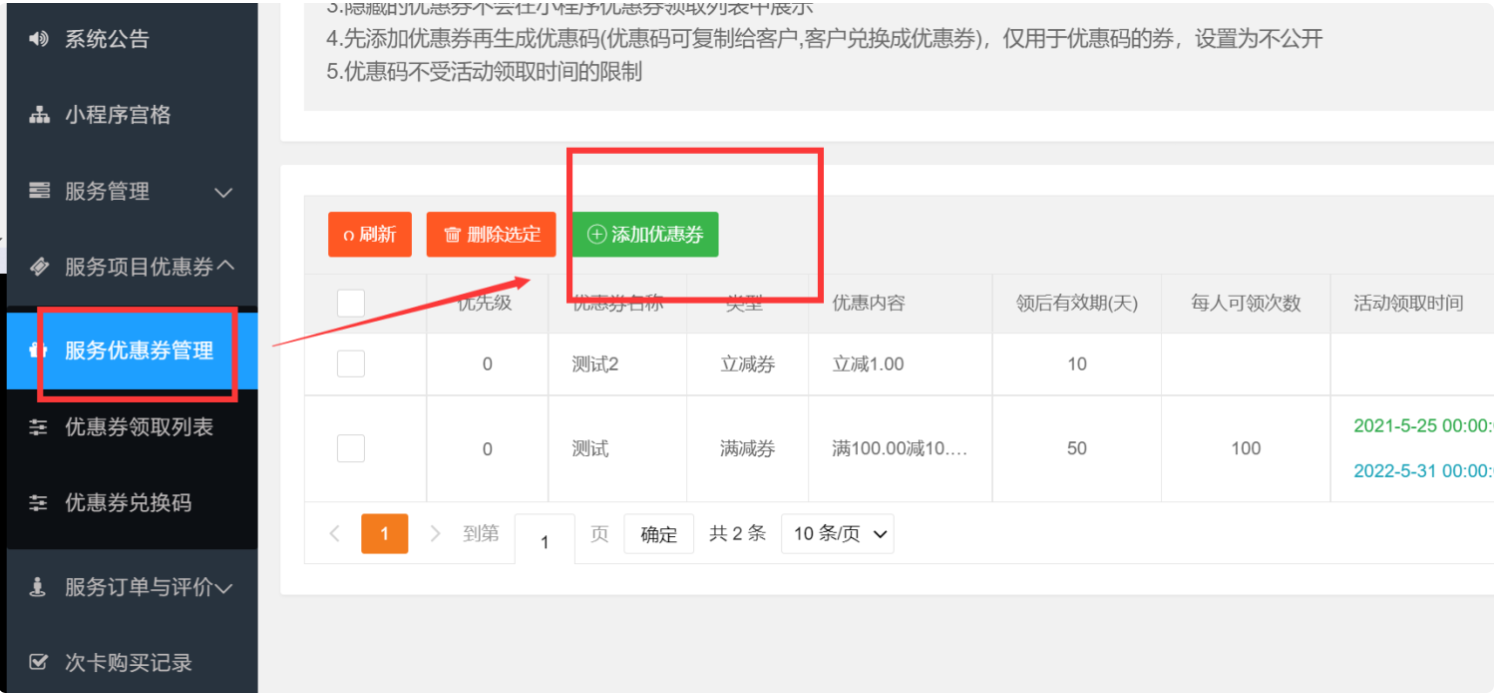Click the 满减券 type cell
Screen dimensions: 1494x698
[748, 449]
